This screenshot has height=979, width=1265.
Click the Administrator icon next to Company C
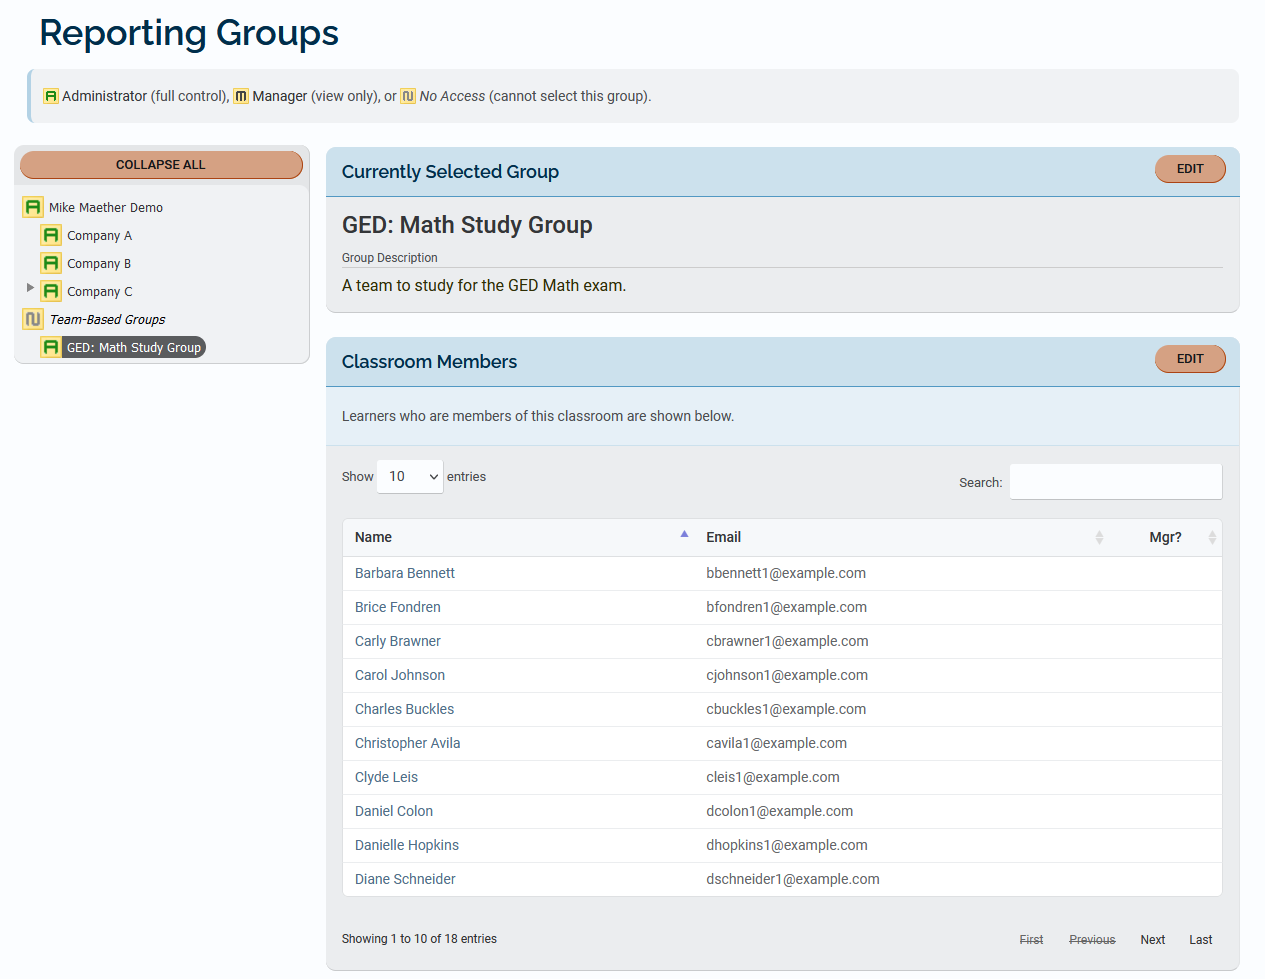pyautogui.click(x=51, y=291)
